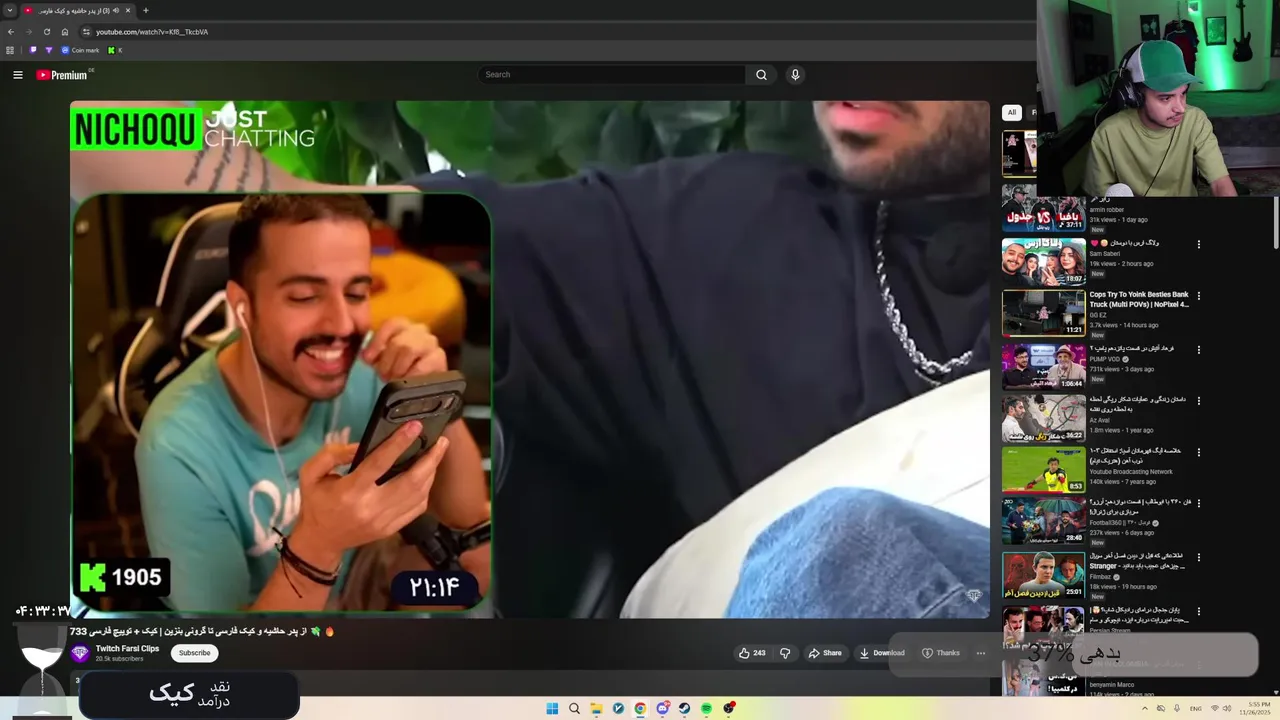The width and height of the screenshot is (1280, 720).
Task: Open the Coin mark bookmark
Action: coord(80,50)
